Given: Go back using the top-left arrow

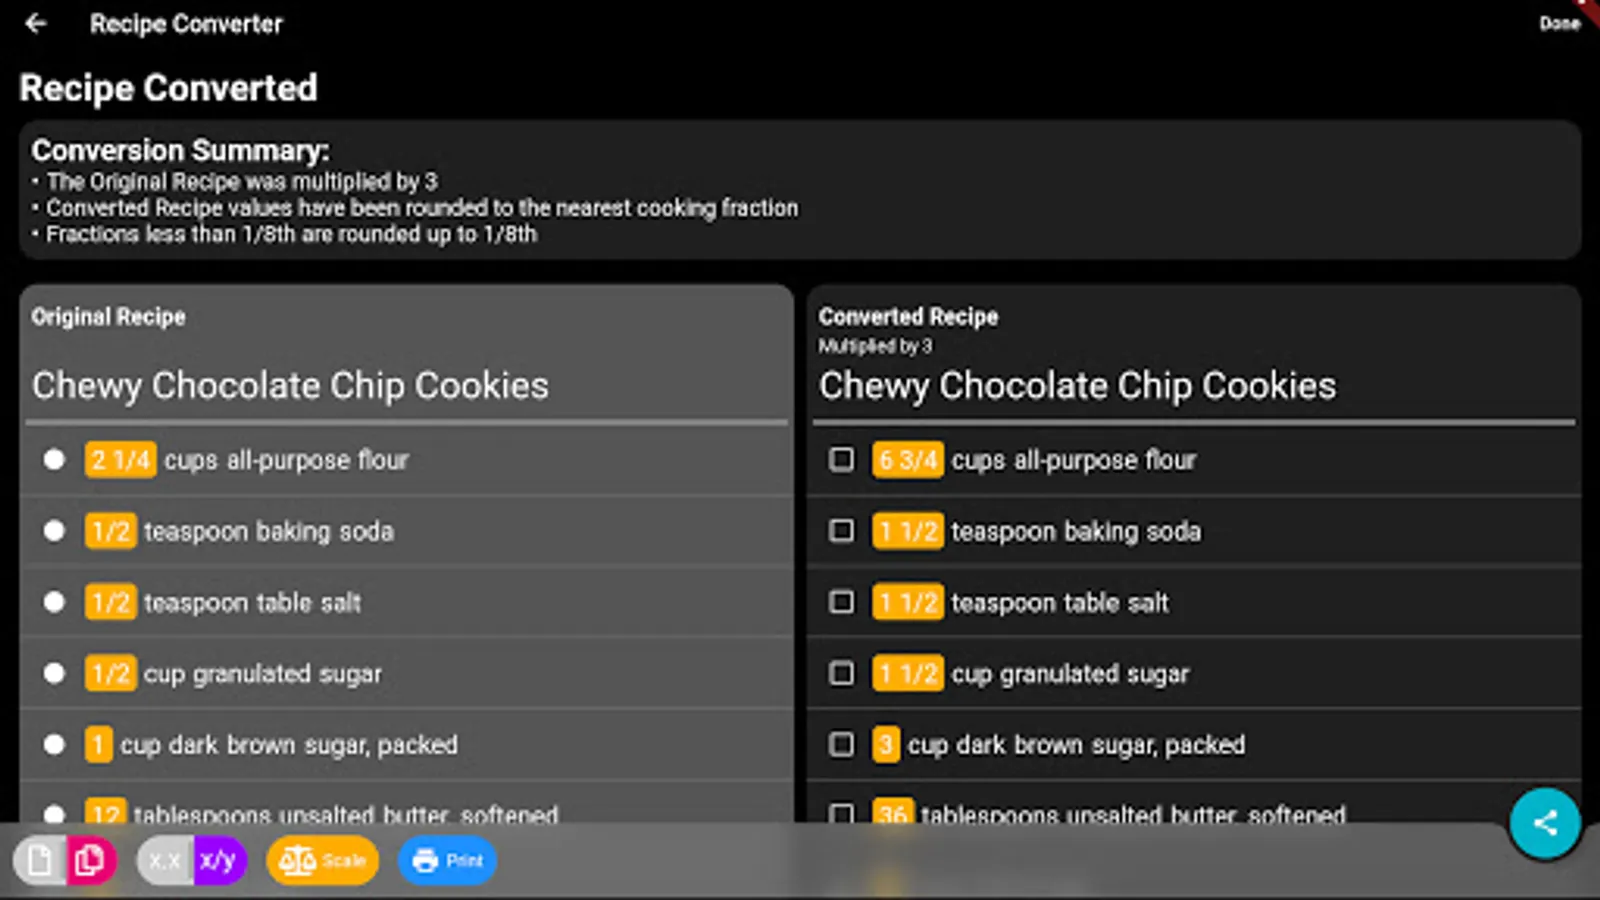Looking at the screenshot, I should pos(36,23).
